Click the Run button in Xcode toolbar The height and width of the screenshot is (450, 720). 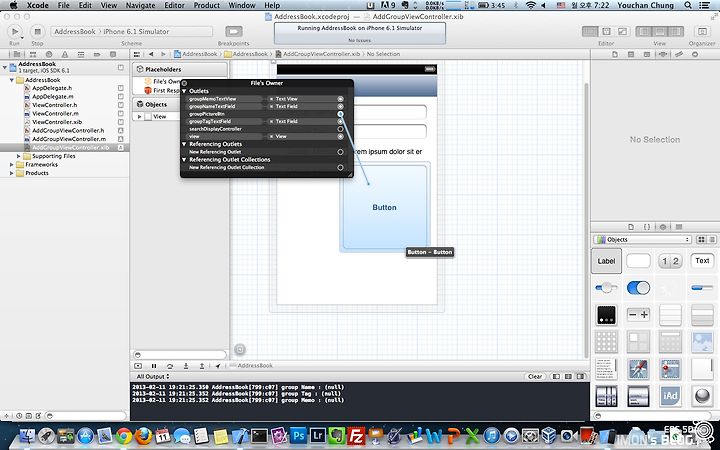click(15, 31)
